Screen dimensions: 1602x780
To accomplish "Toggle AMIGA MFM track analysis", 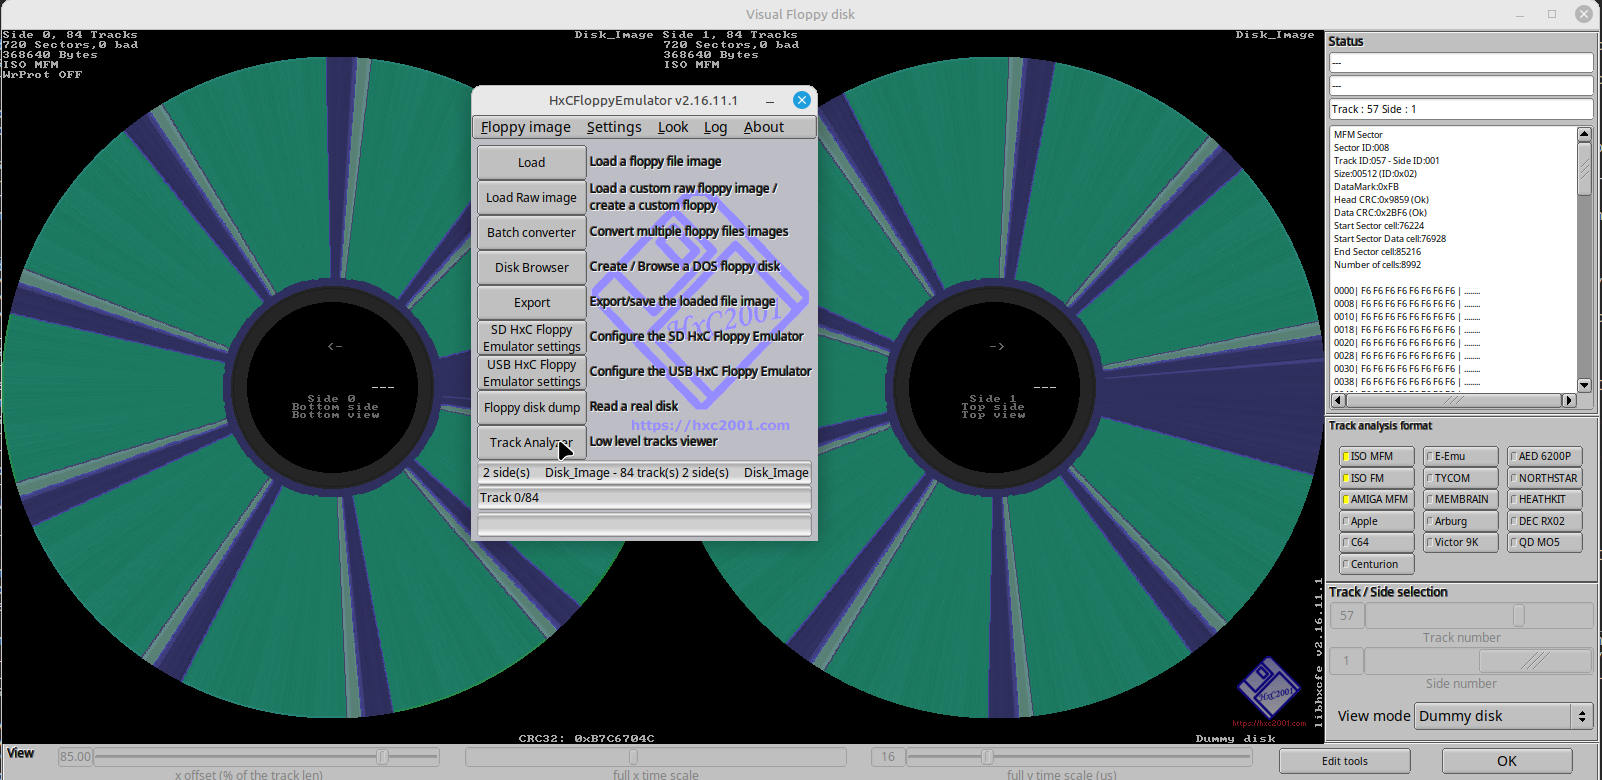I will [x=1377, y=499].
